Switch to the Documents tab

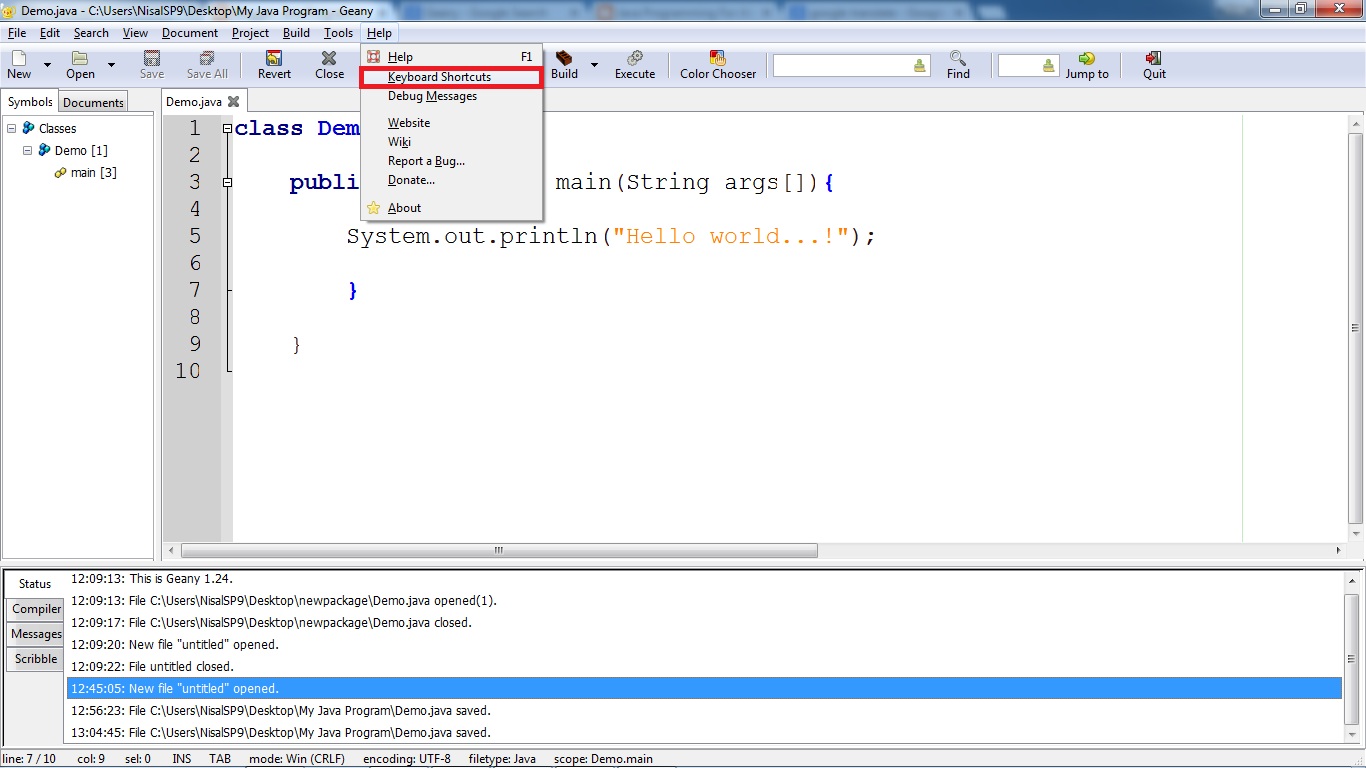[x=92, y=101]
